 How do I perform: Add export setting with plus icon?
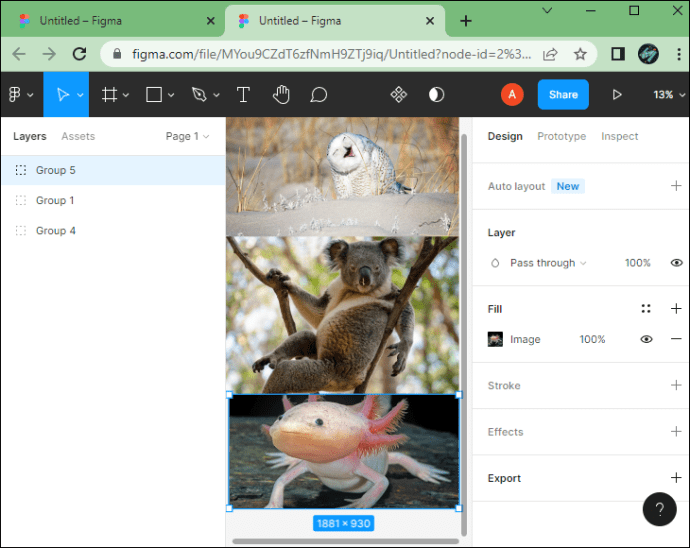tap(676, 478)
